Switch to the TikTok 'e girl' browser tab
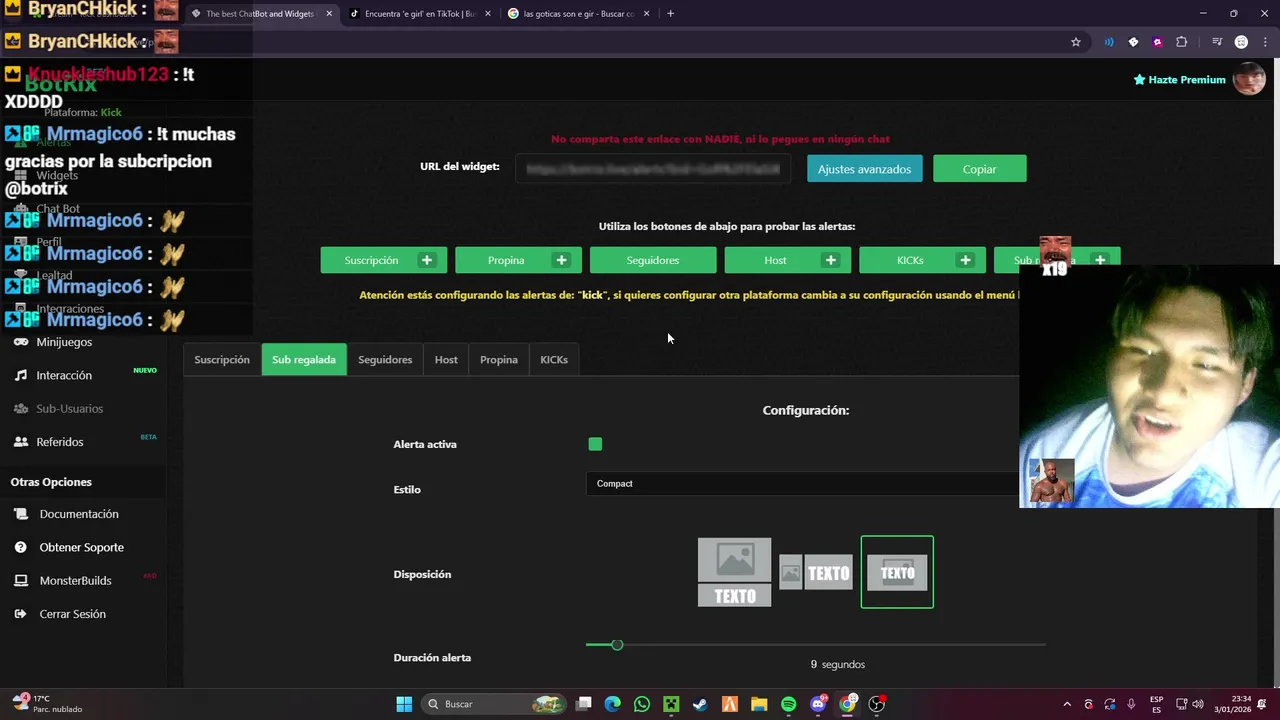1280x720 pixels. [x=420, y=14]
